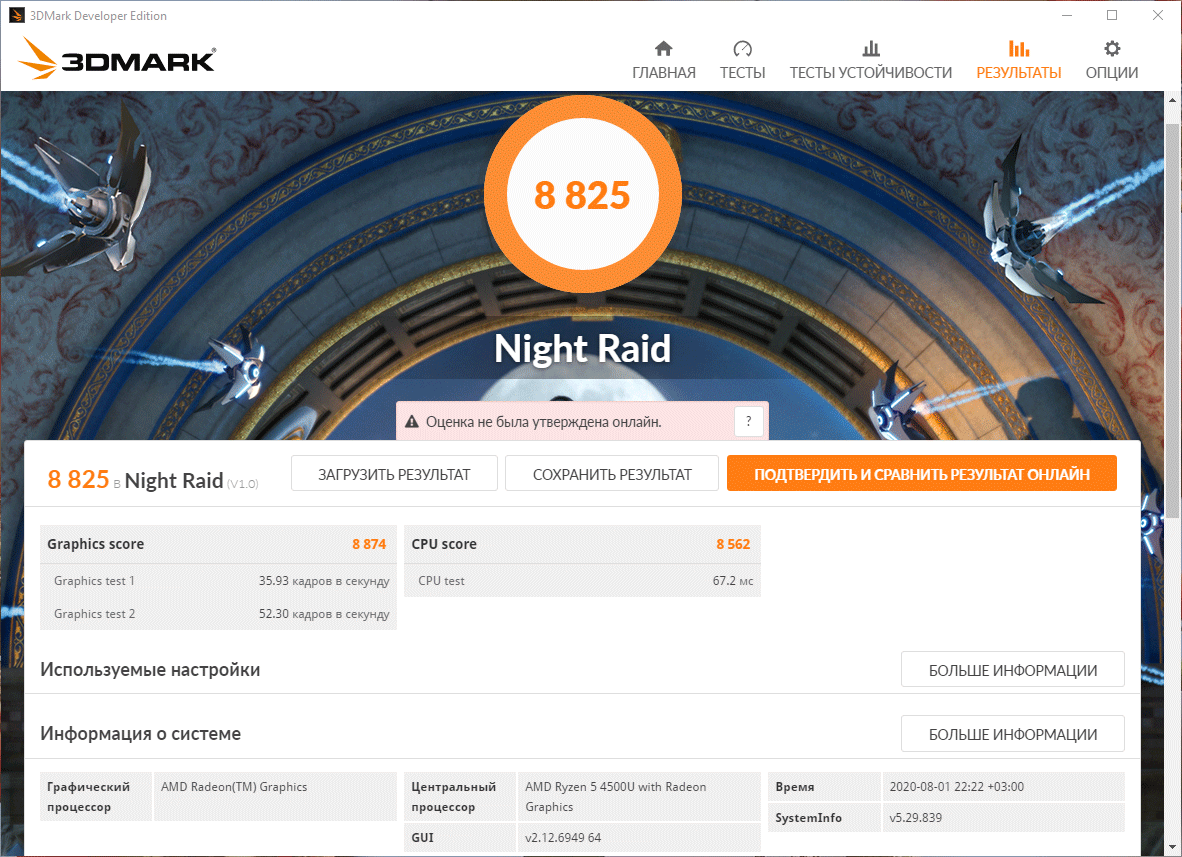Maximize the 3DMark window
Screen dimensions: 1182x857
[1112, 15]
